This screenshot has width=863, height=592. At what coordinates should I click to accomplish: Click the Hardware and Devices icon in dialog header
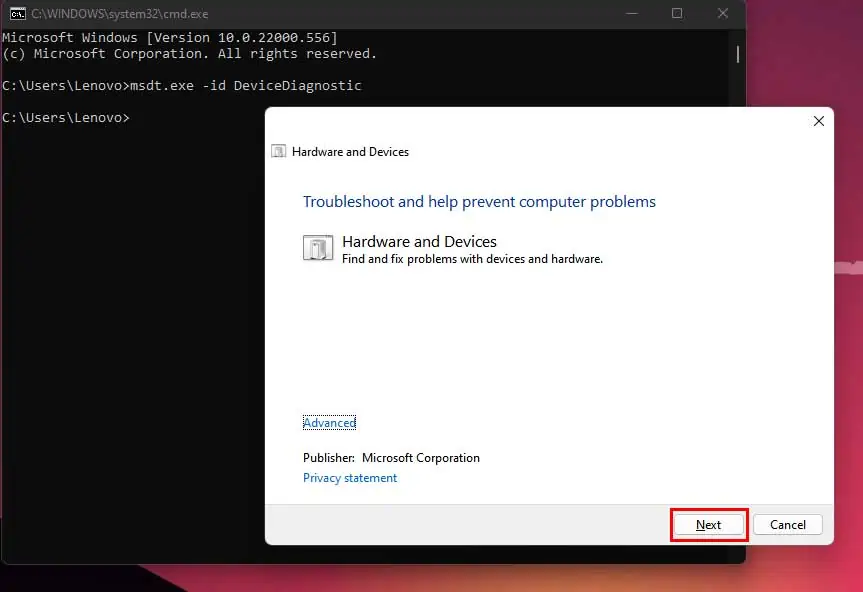point(277,151)
